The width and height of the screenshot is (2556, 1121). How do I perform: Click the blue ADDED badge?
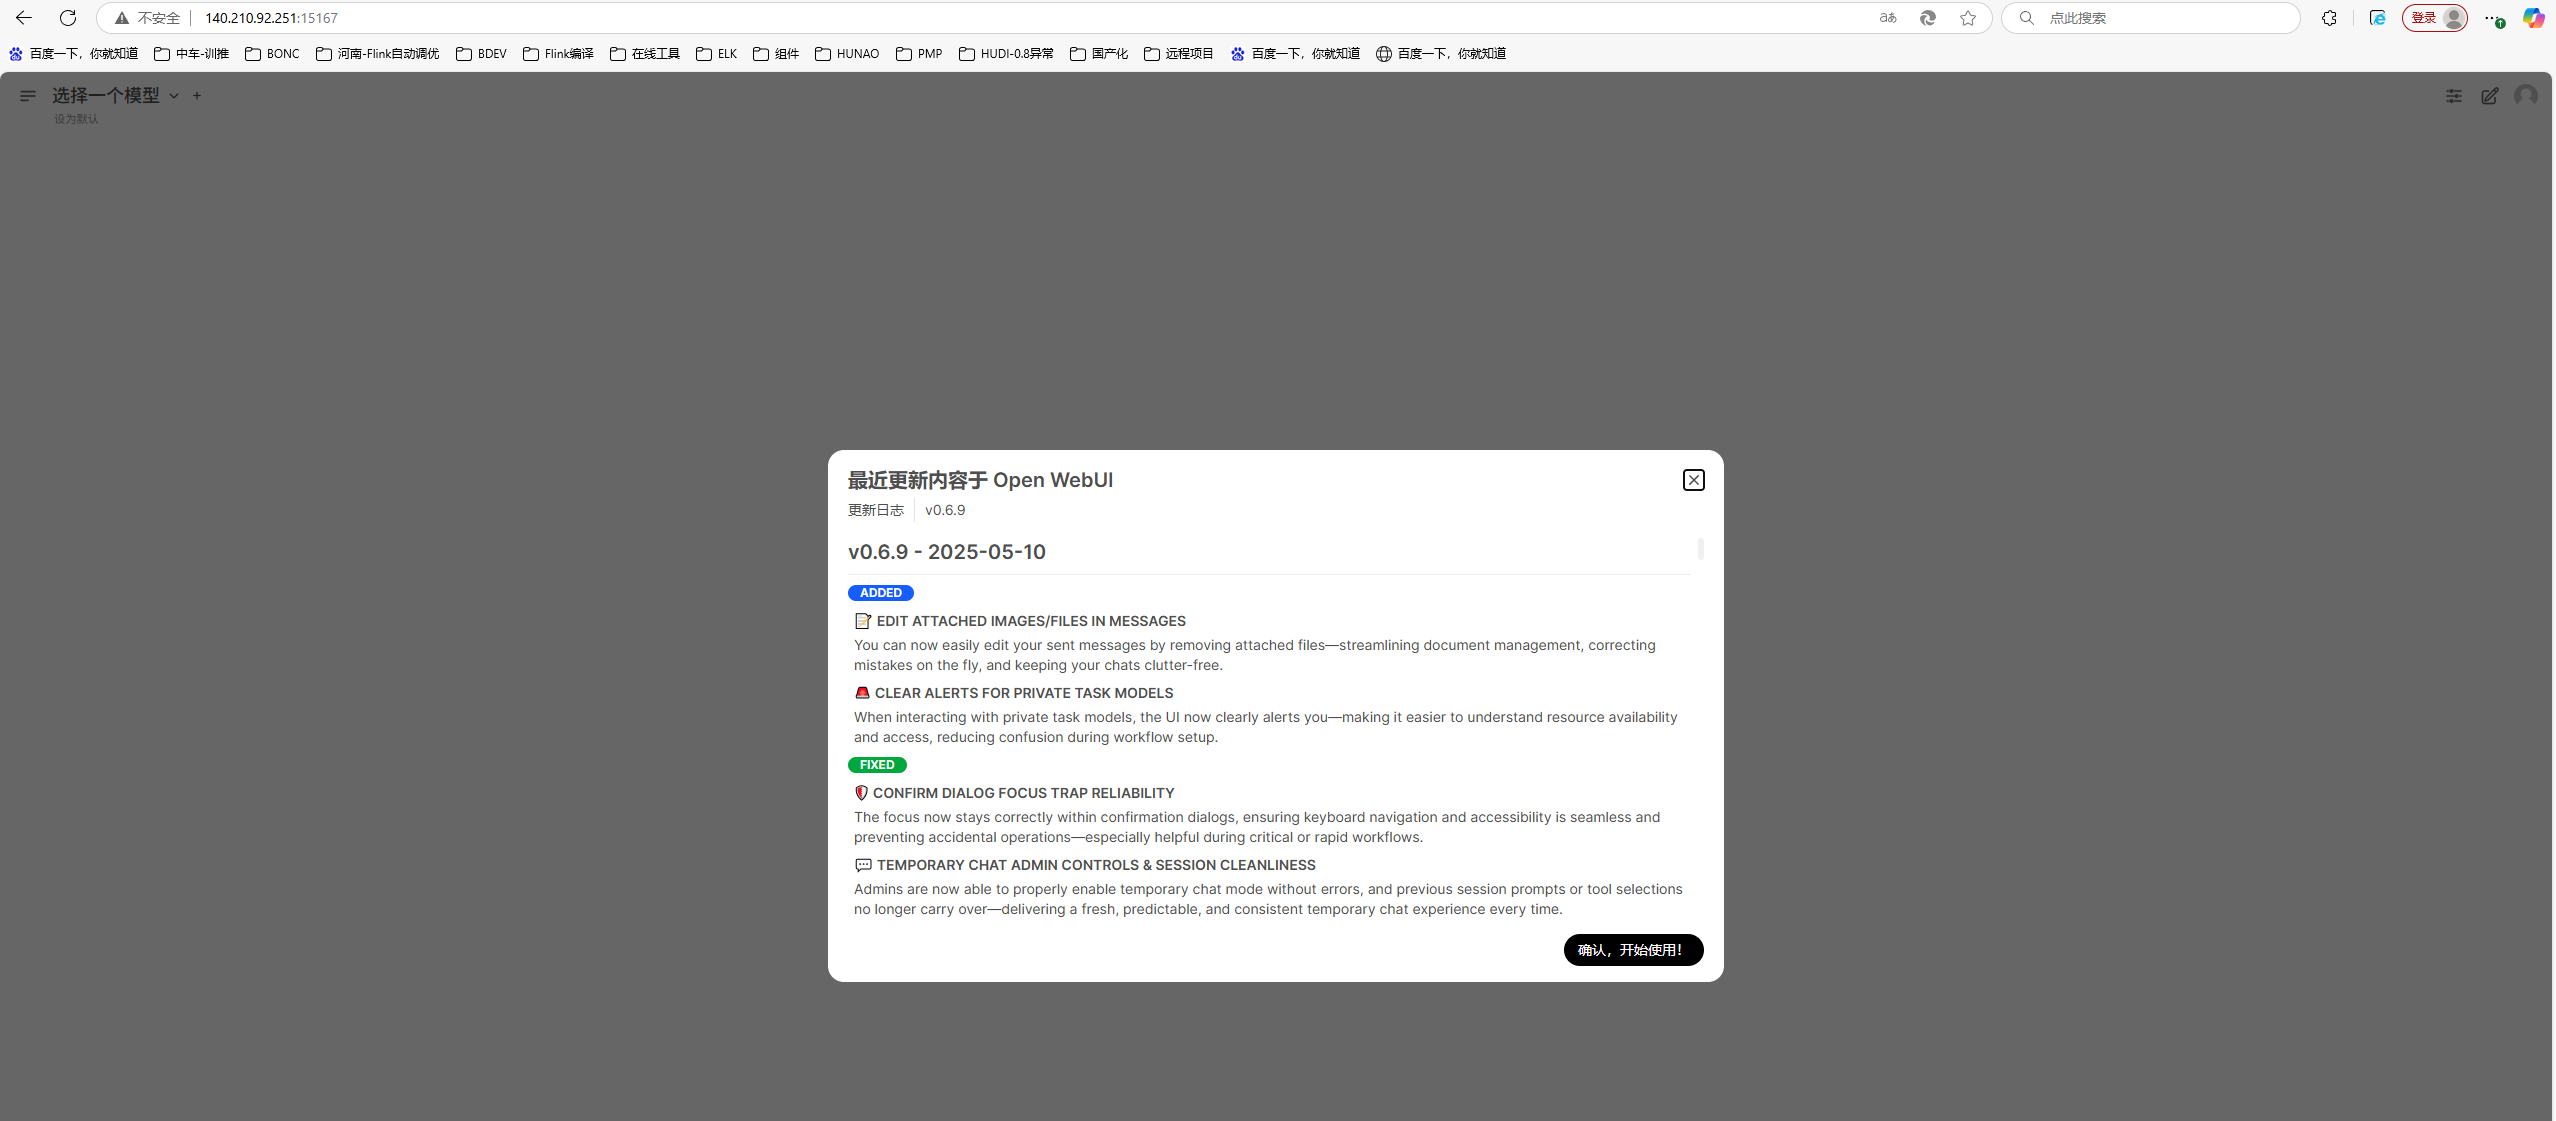[880, 593]
